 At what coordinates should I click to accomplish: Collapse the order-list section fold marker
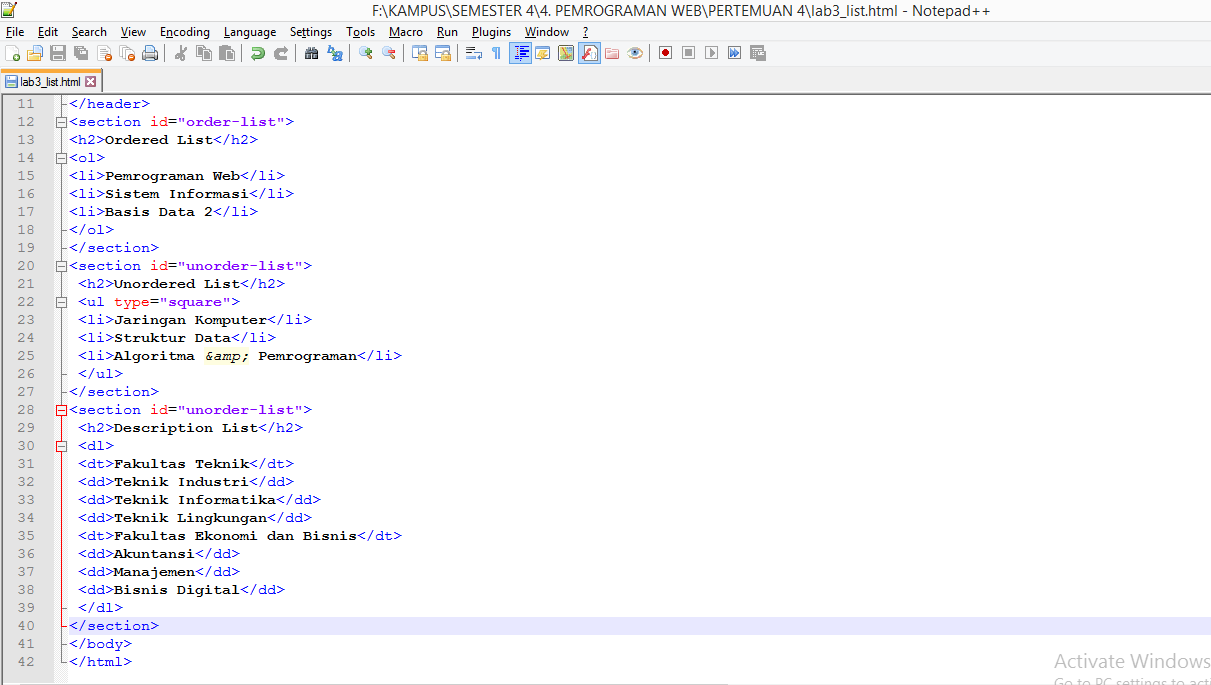(x=61, y=121)
